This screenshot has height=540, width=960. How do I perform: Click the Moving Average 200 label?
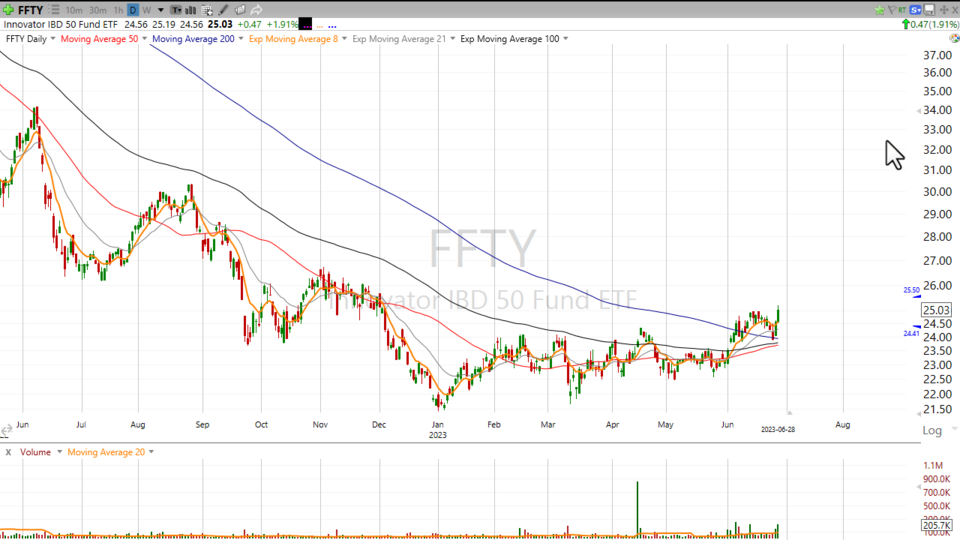tap(193, 39)
